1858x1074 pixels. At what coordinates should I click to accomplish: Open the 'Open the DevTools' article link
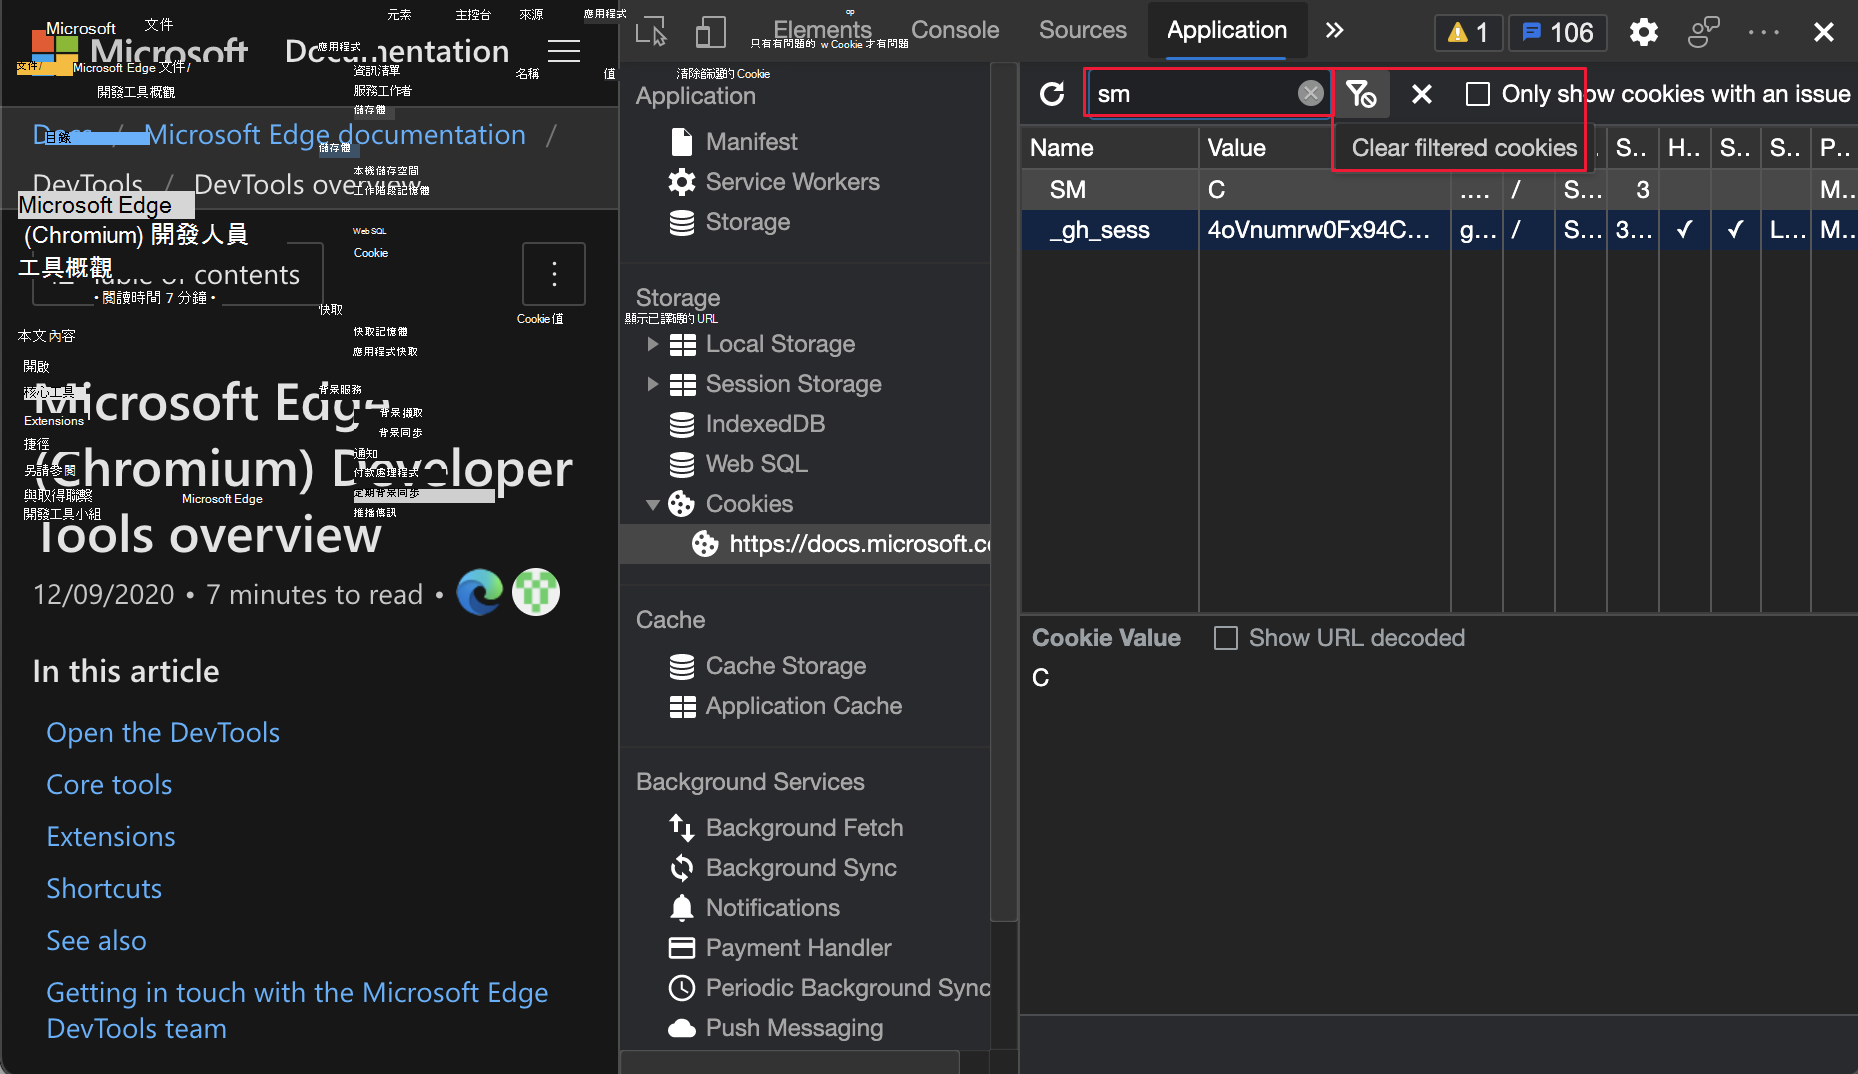pyautogui.click(x=163, y=733)
